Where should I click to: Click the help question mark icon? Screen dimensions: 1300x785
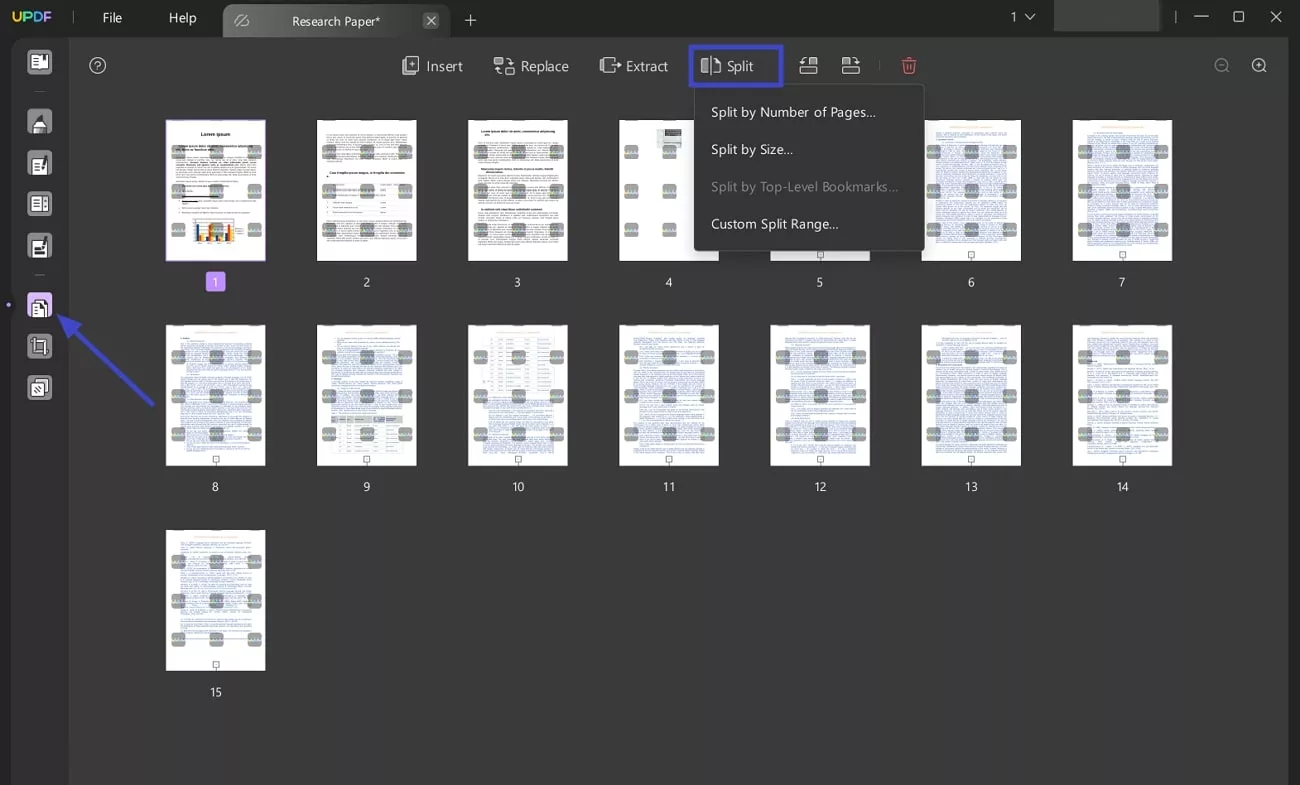[97, 66]
